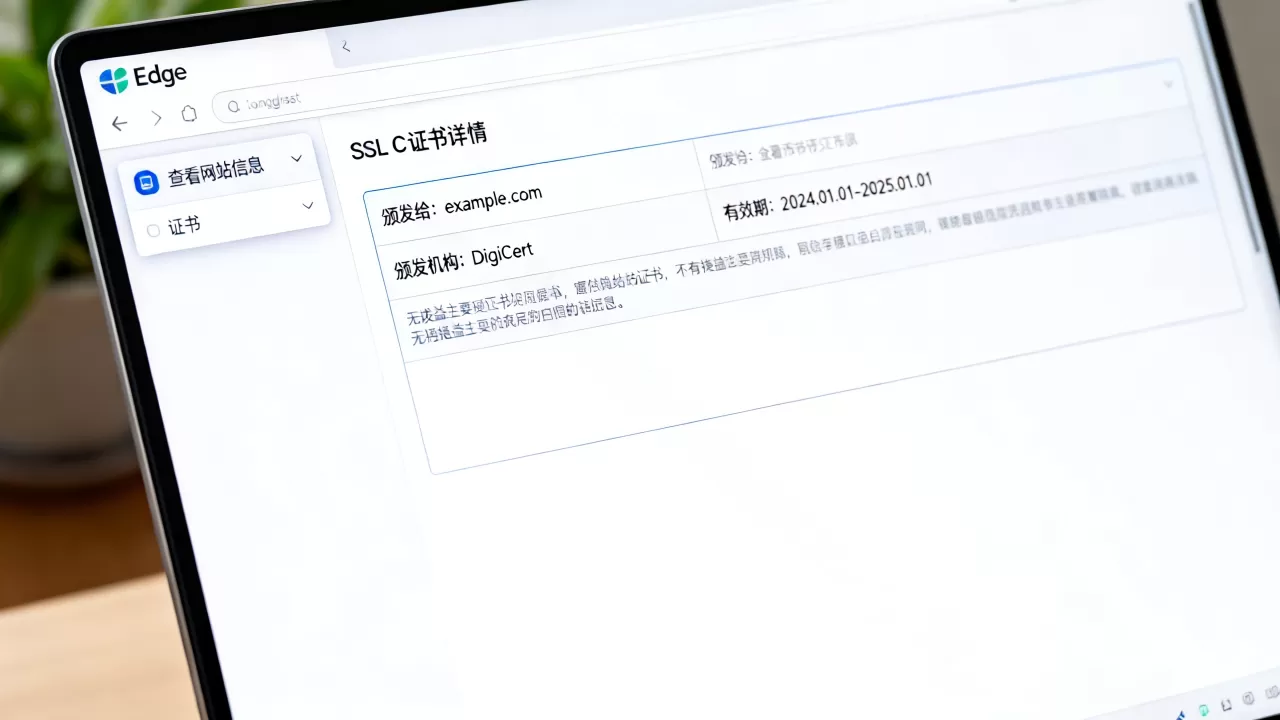Click the home icon beside the address bar
This screenshot has height=720, width=1280.
[189, 113]
